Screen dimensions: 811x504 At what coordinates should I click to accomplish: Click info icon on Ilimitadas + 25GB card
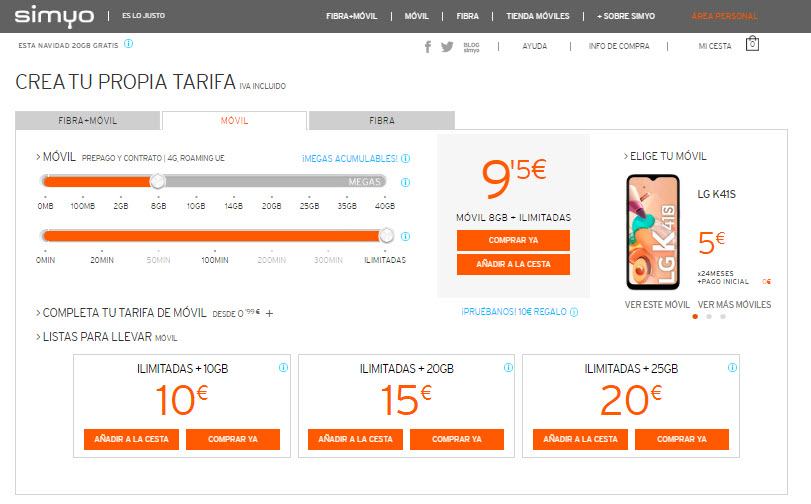point(733,368)
